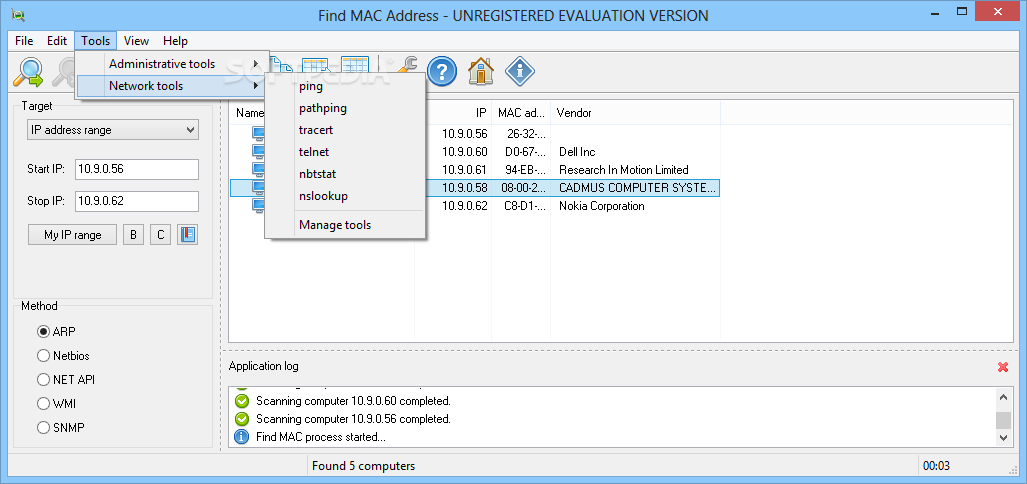Click the Application log scrollbar thumb
Image resolution: width=1027 pixels, height=484 pixels.
1003,420
